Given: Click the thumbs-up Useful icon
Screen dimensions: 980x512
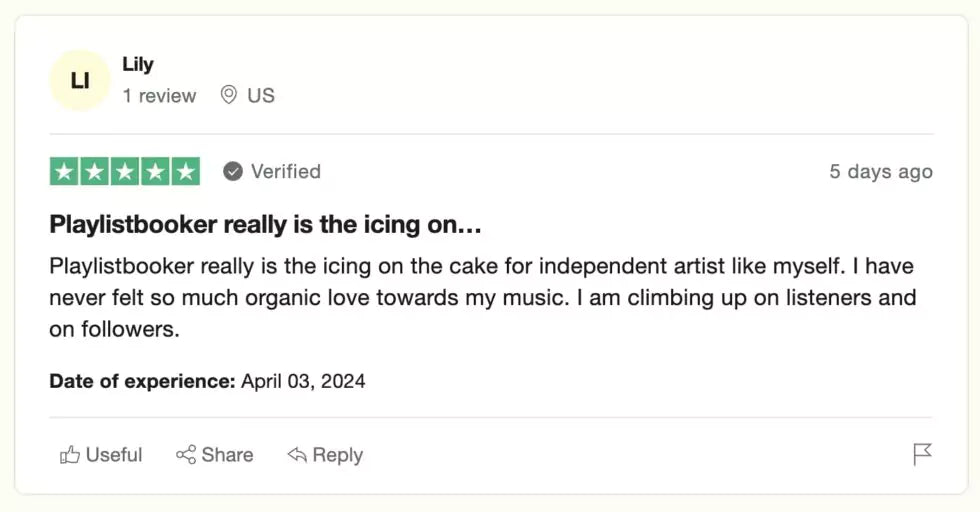Looking at the screenshot, I should [70, 455].
